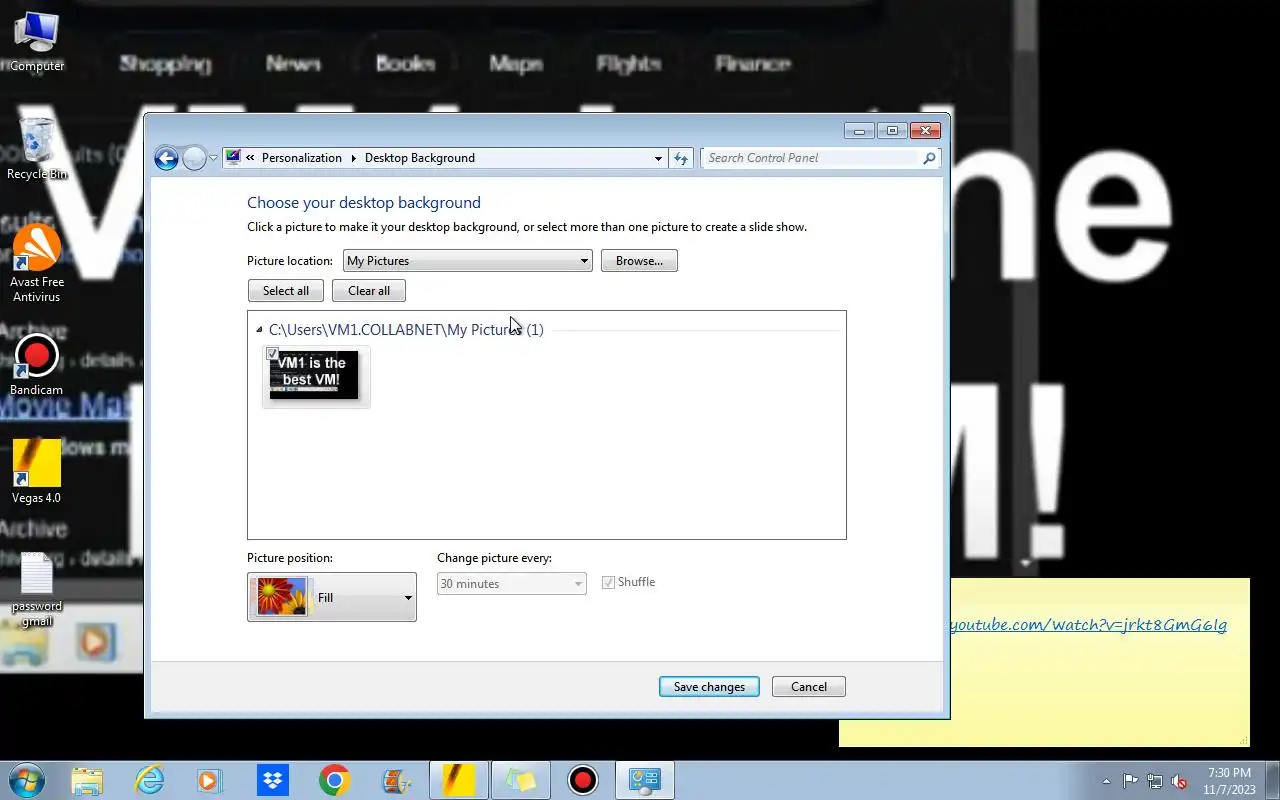Click the Finance tab in the background browser
This screenshot has height=800, width=1280.
753,64
